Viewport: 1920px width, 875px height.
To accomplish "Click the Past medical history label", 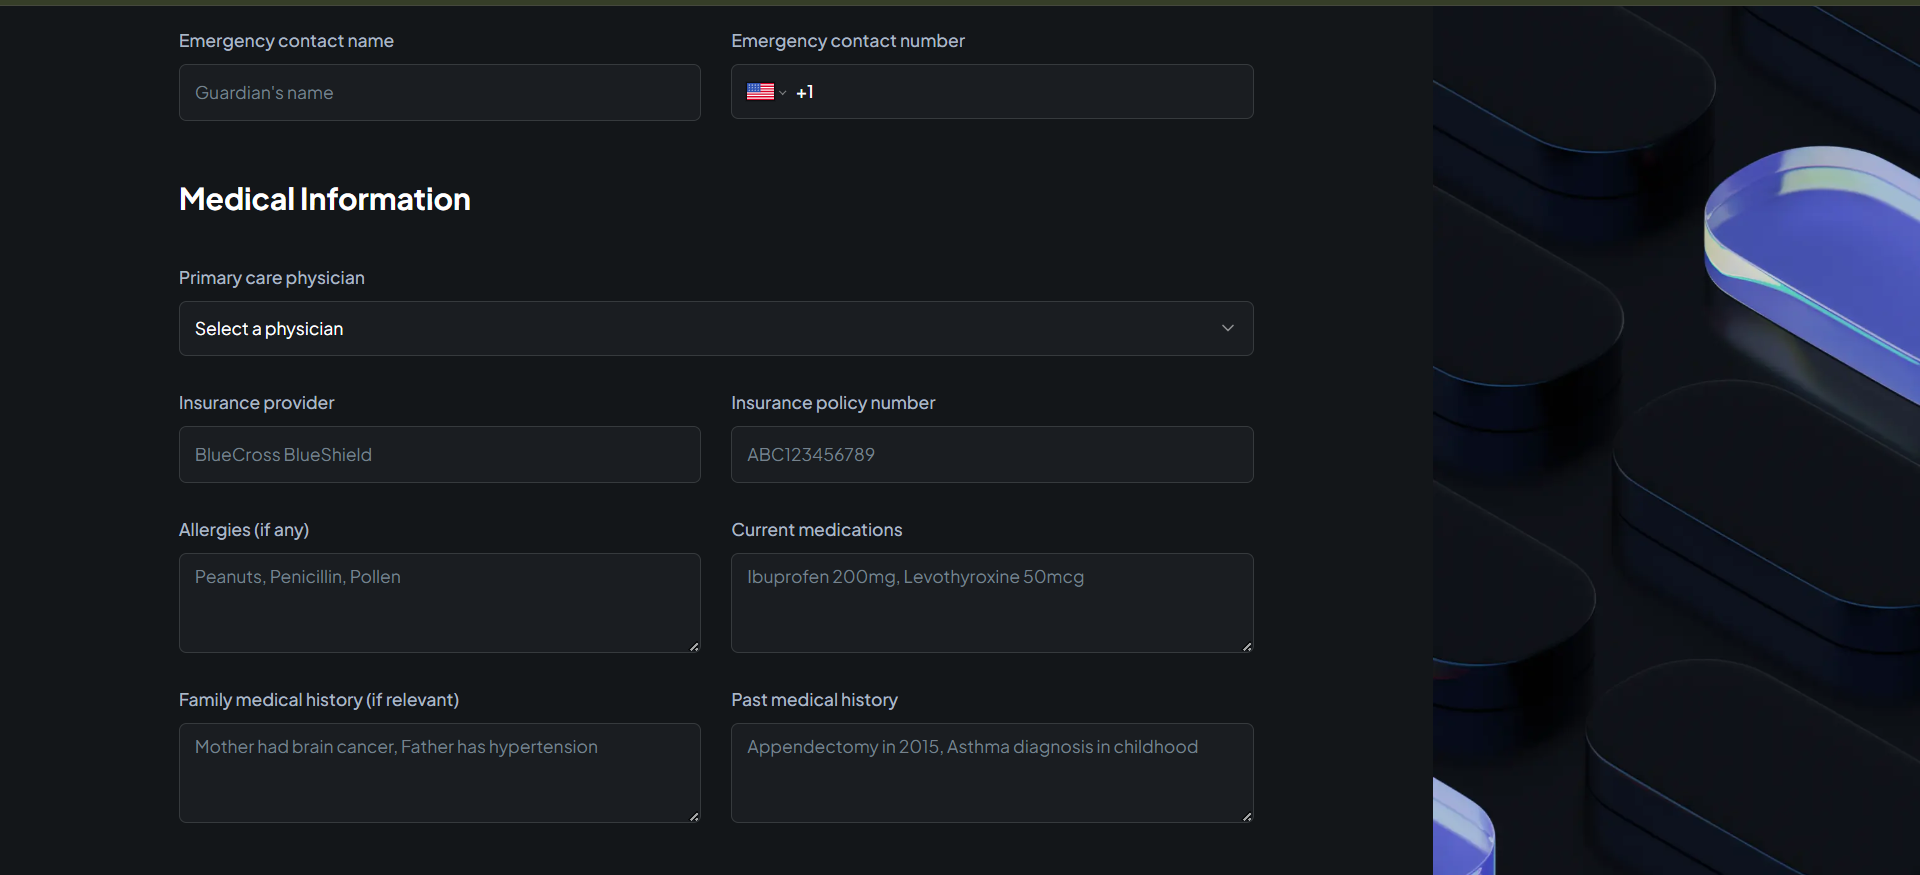I will [815, 700].
